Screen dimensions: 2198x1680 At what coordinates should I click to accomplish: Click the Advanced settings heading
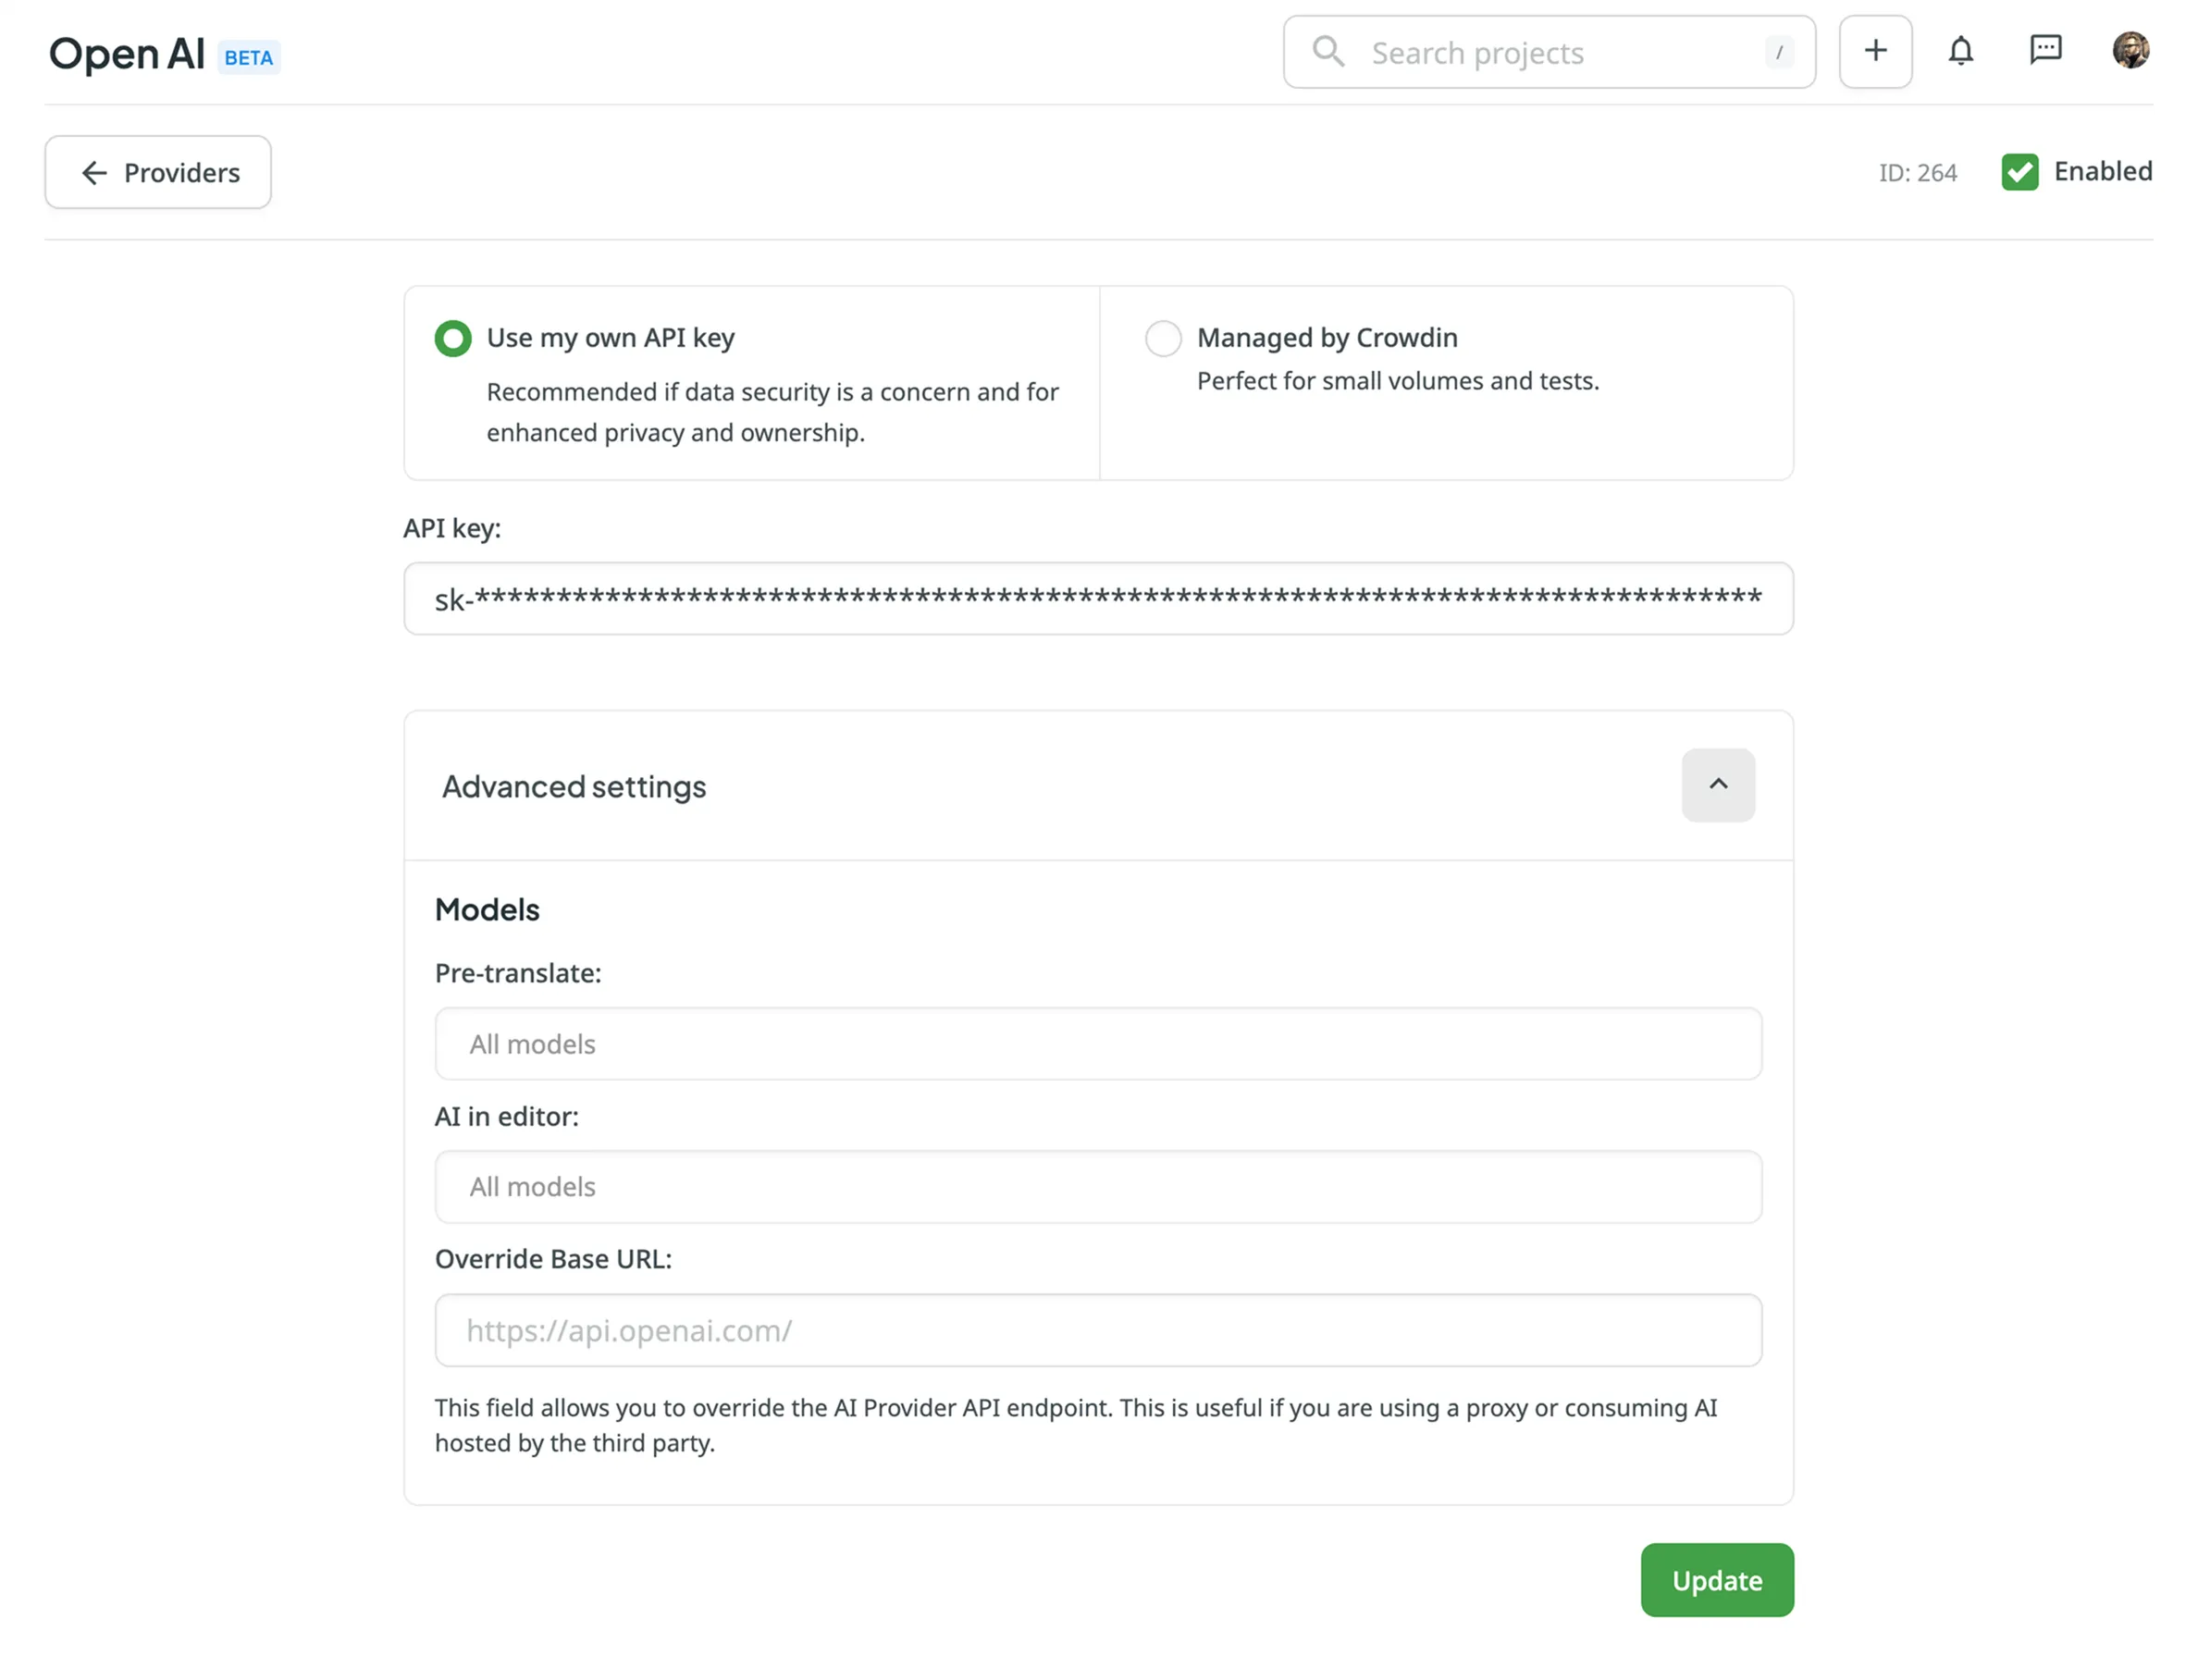pyautogui.click(x=574, y=787)
